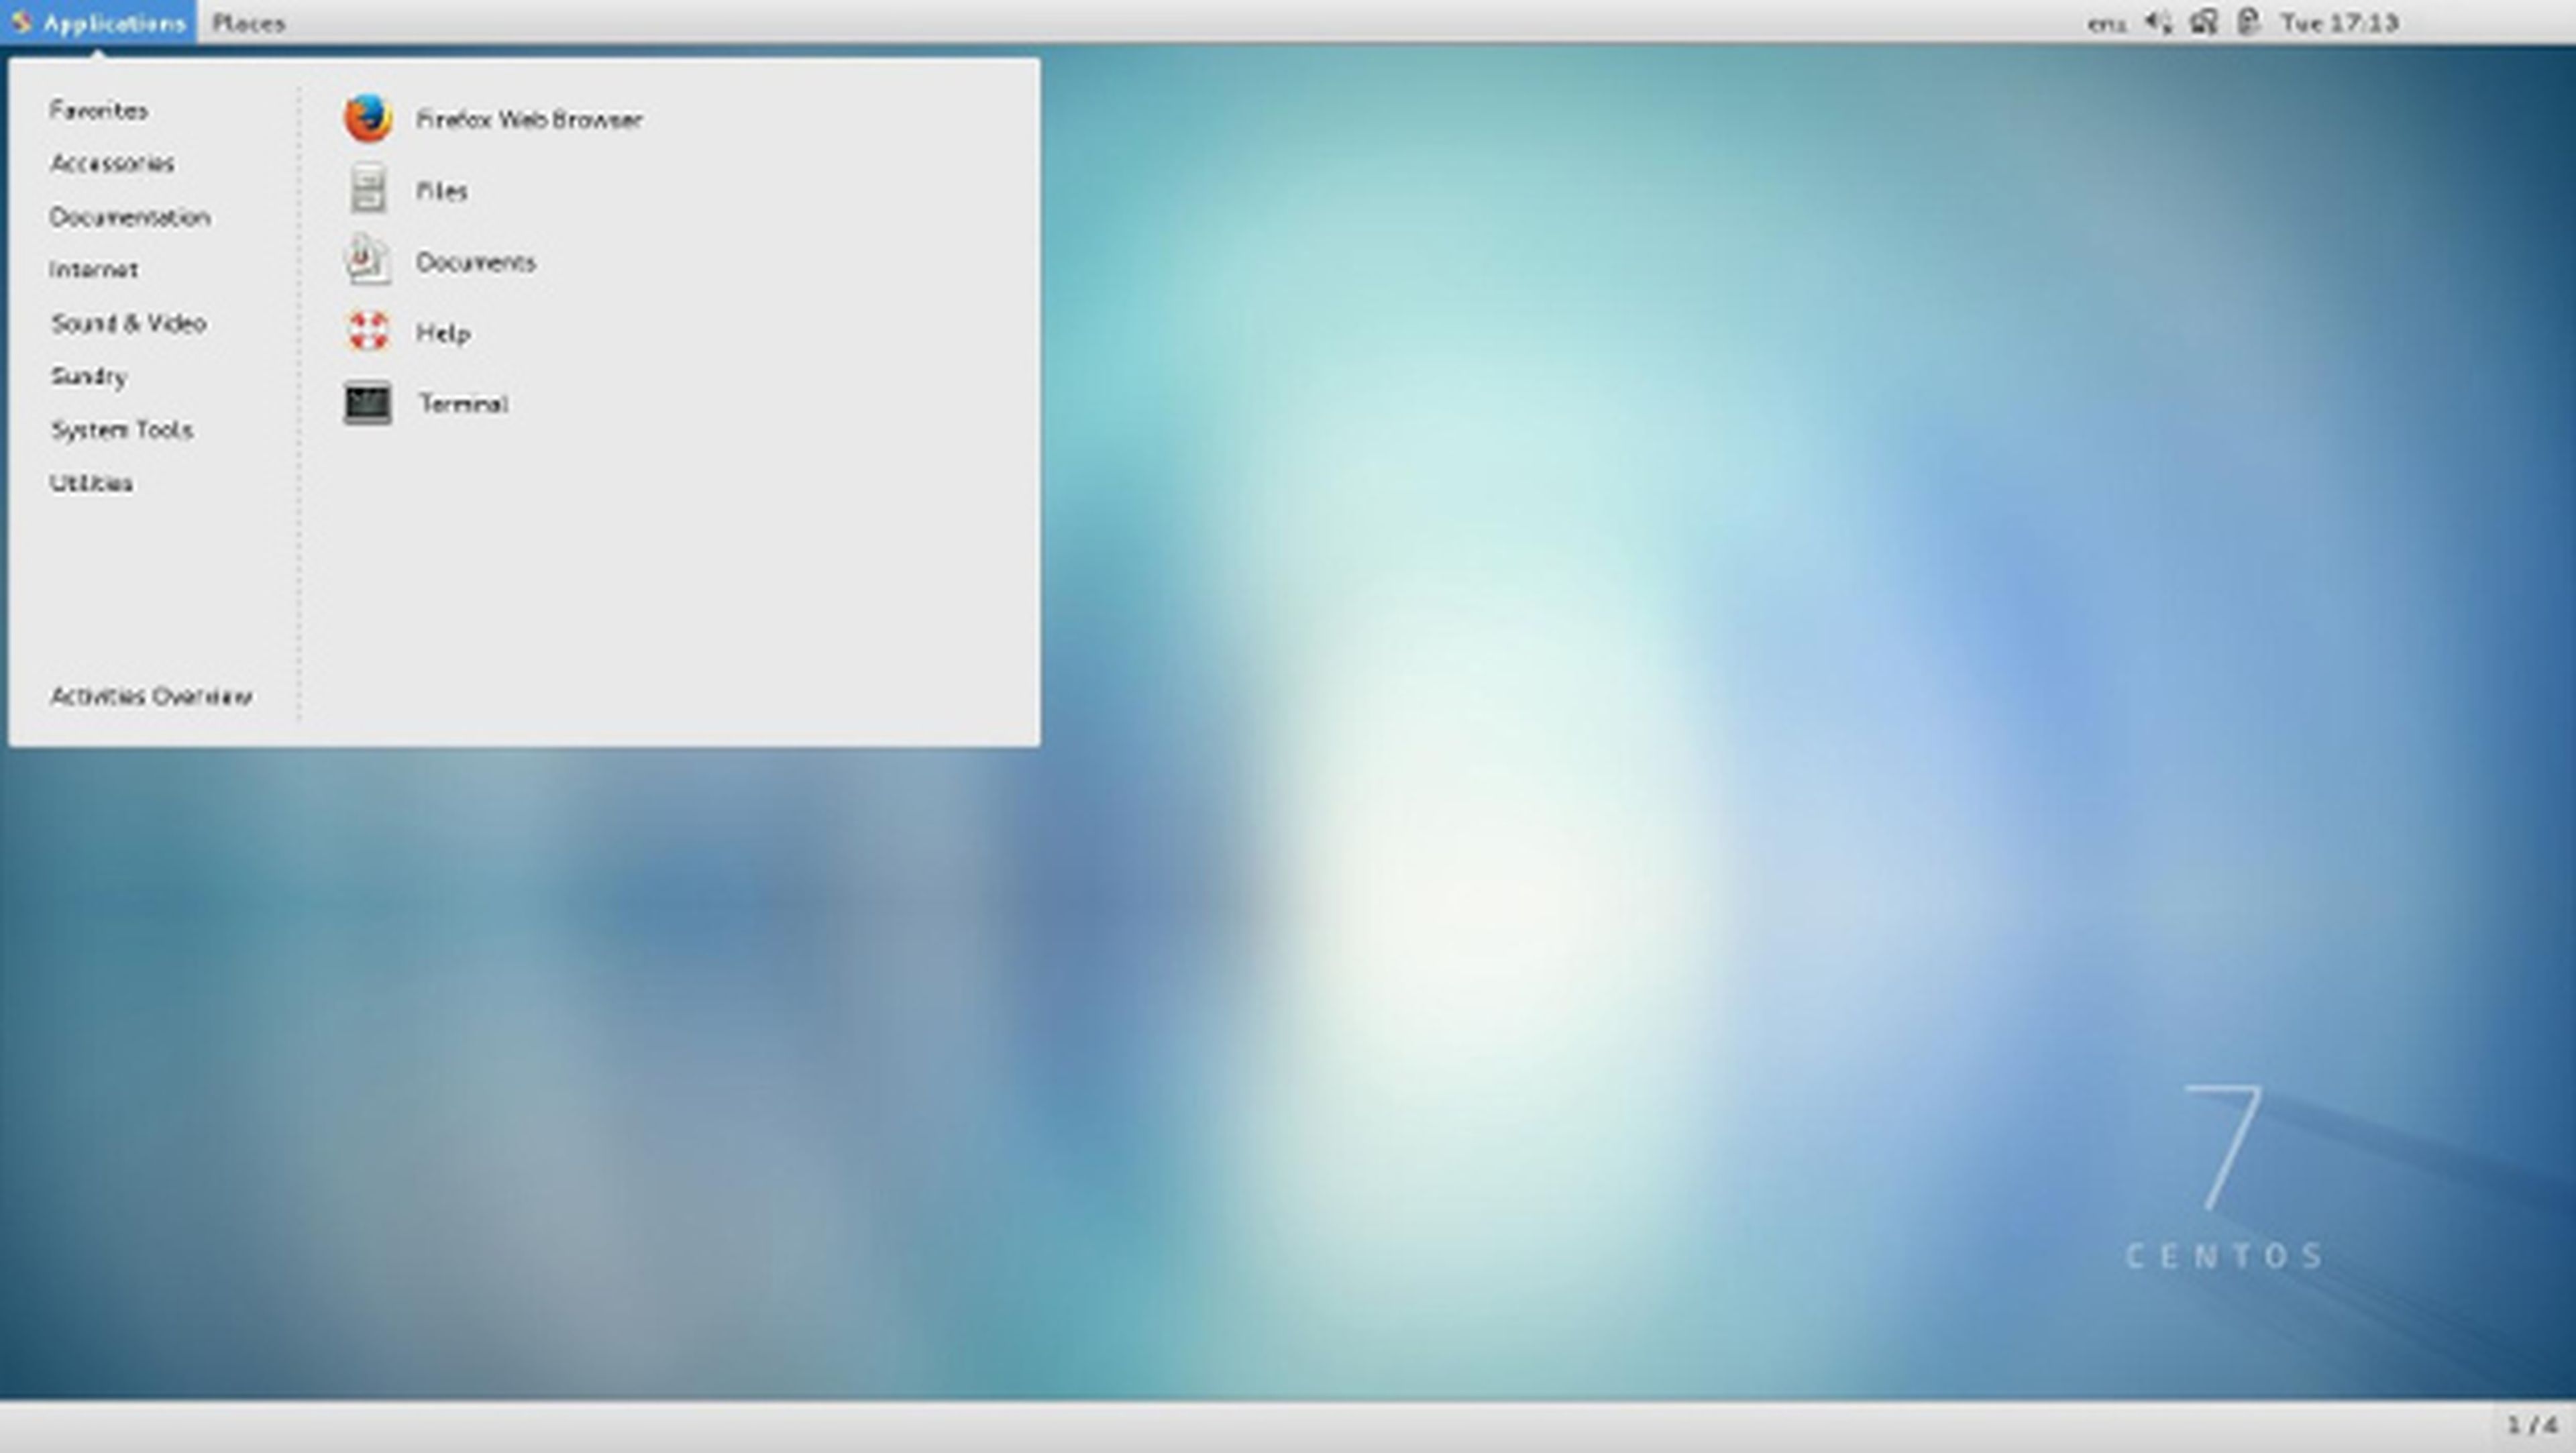Launch Firefox Web Browser icon
This screenshot has height=1453, width=2576.
click(x=367, y=119)
